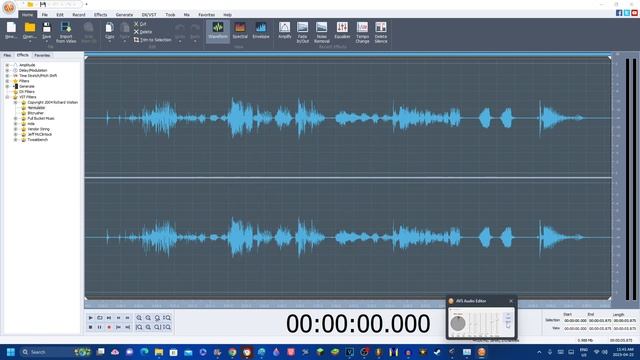Open the Delete Silence effect

380,32
